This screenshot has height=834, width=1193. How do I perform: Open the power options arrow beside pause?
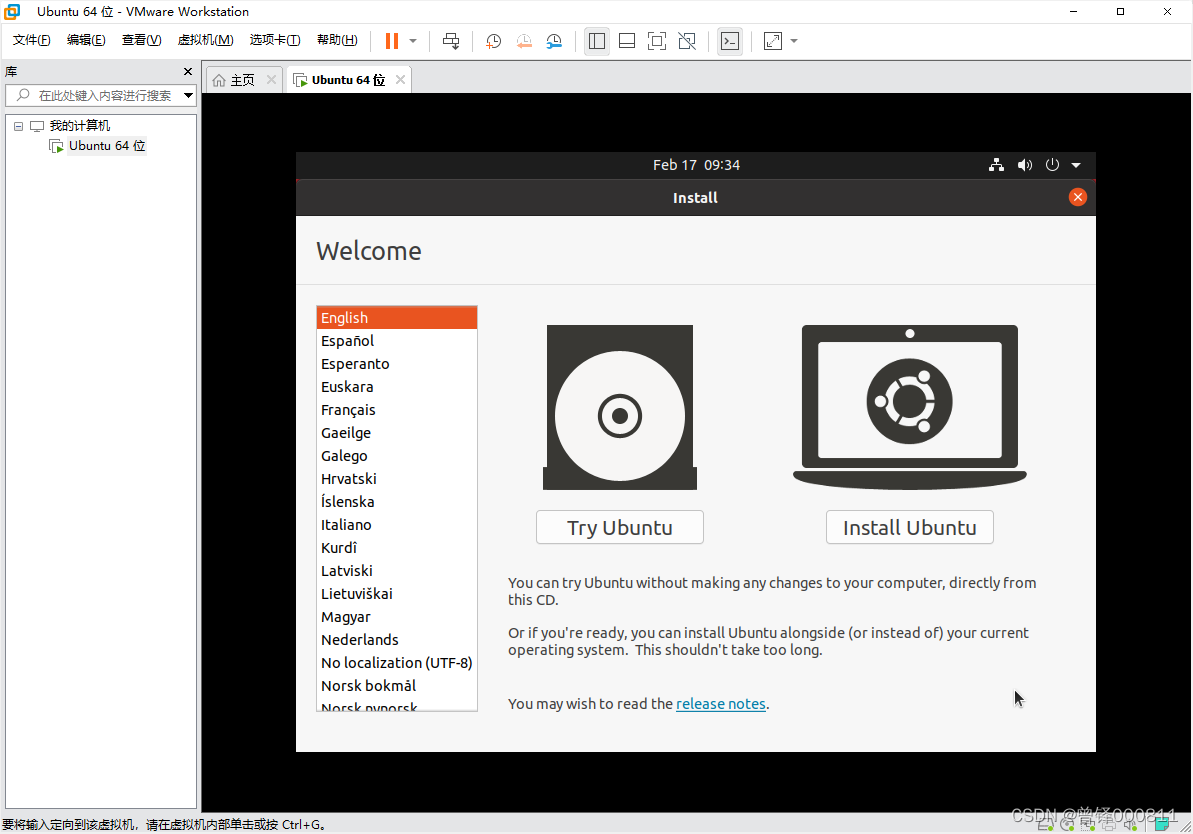tap(413, 41)
